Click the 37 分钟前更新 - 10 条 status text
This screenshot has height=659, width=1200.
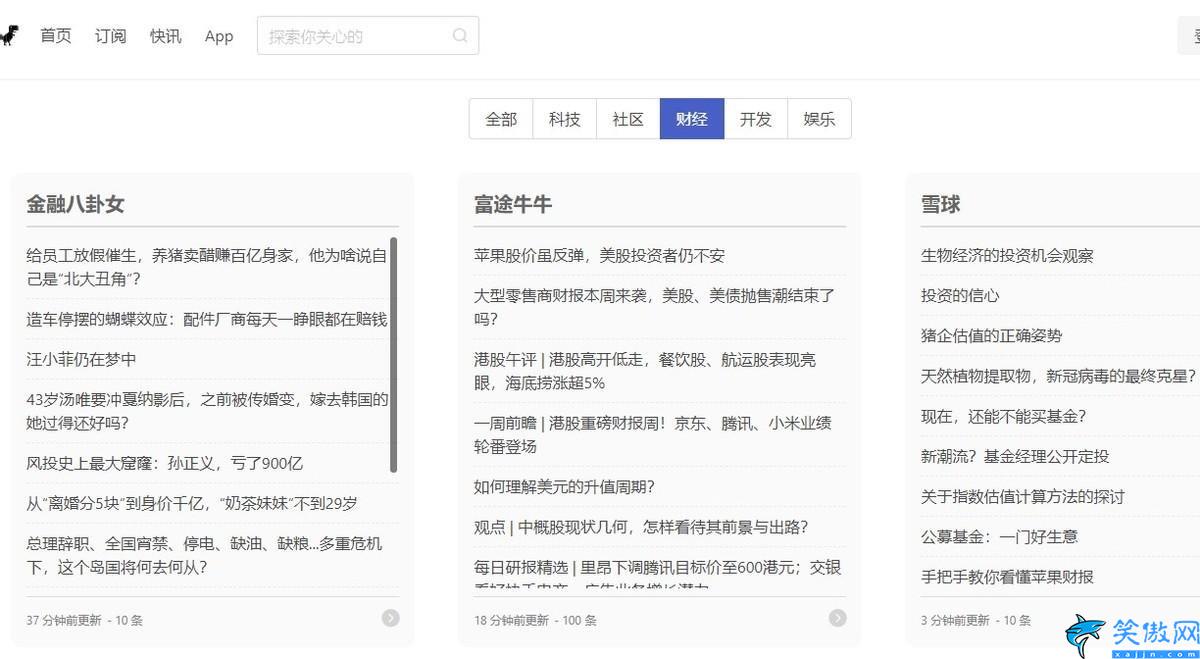pos(85,620)
